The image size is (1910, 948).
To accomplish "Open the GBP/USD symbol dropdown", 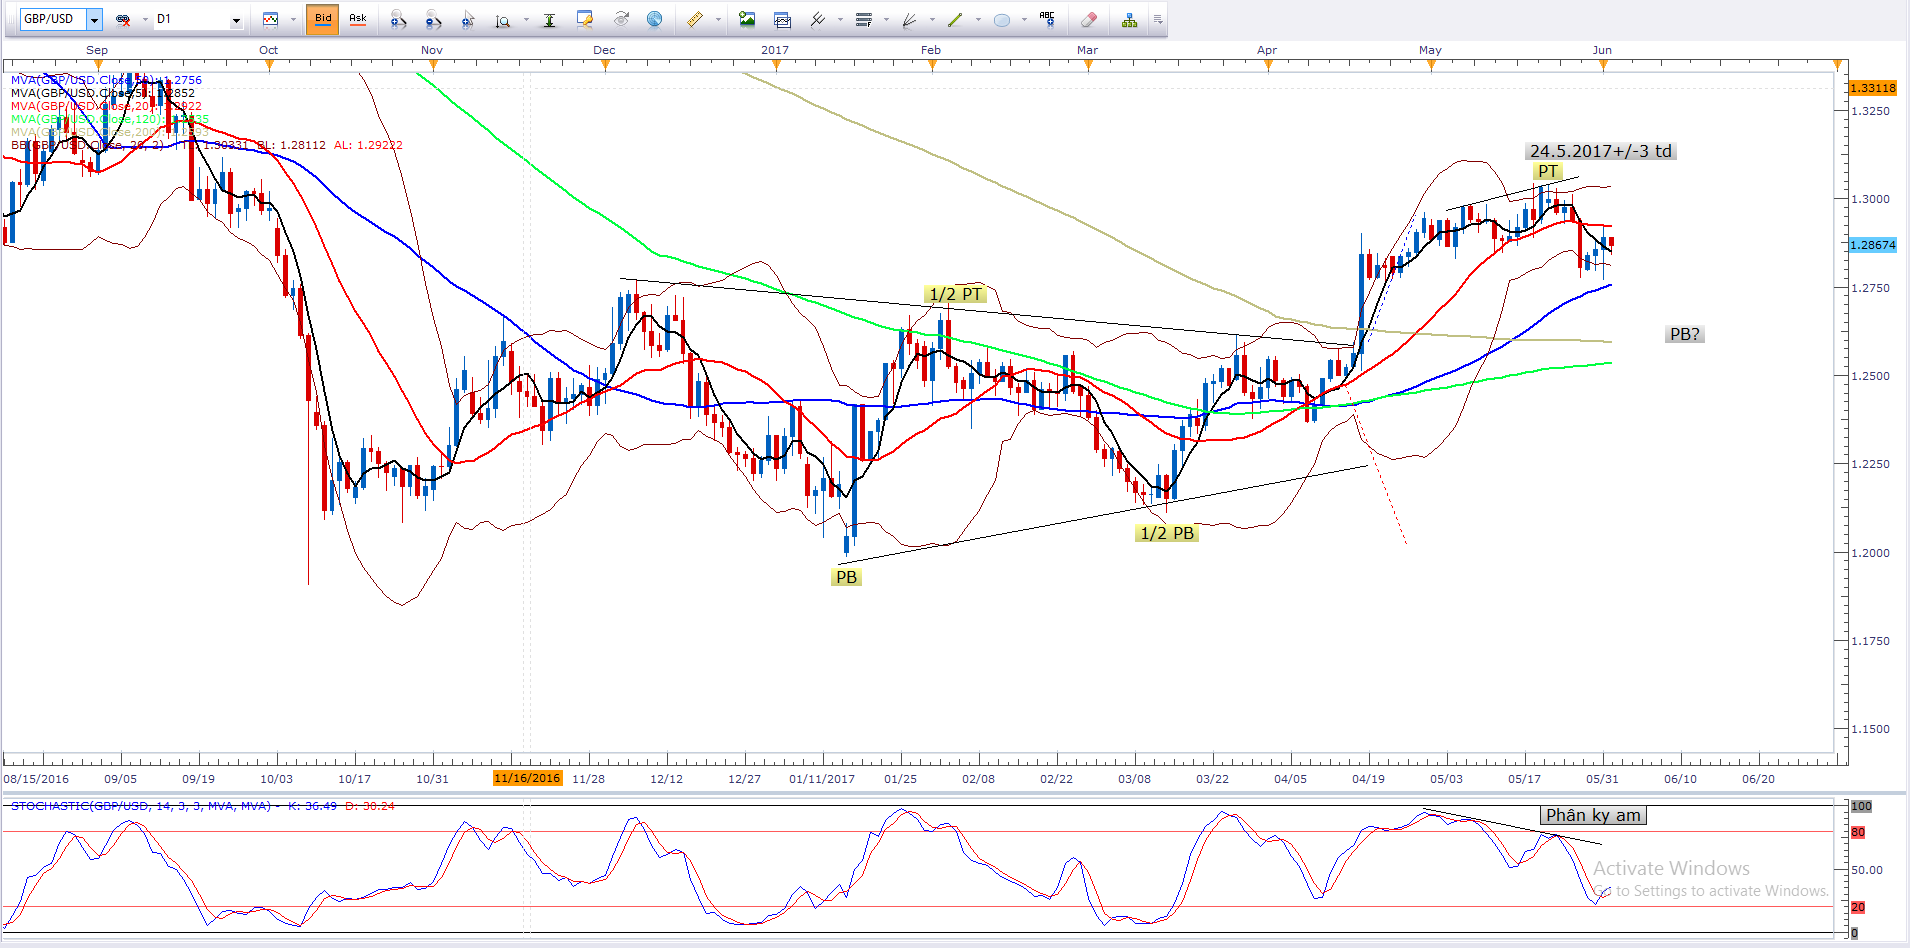I will 94,19.
